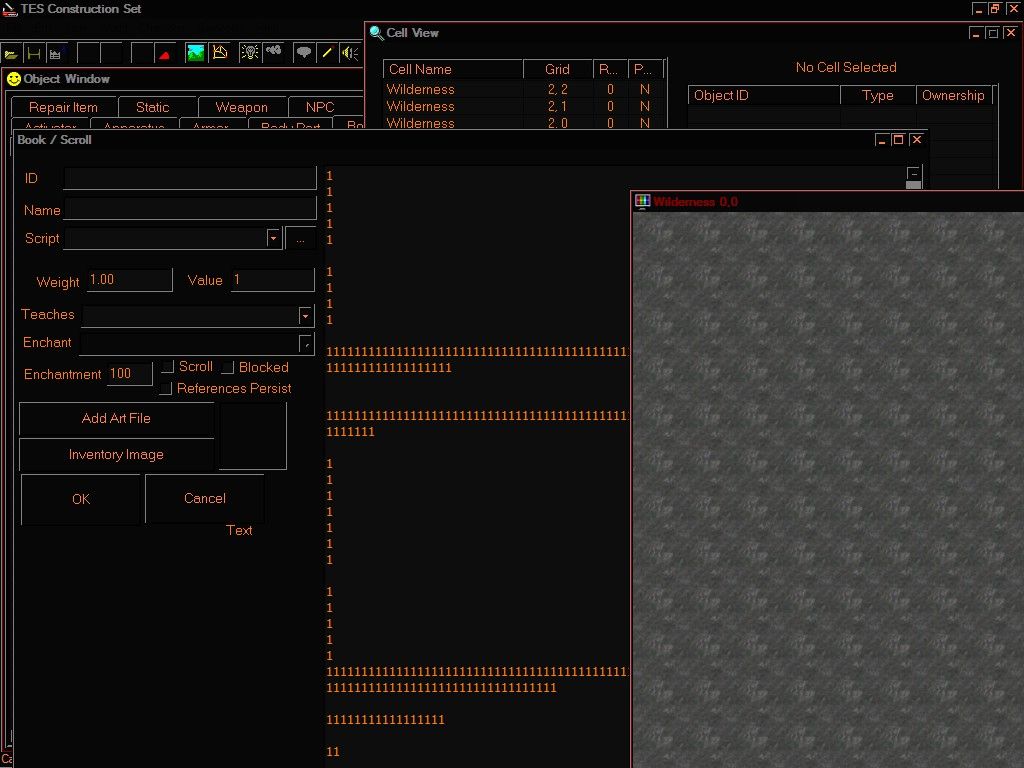The image size is (1024, 768).
Task: Click the Grid column header
Action: click(558, 69)
